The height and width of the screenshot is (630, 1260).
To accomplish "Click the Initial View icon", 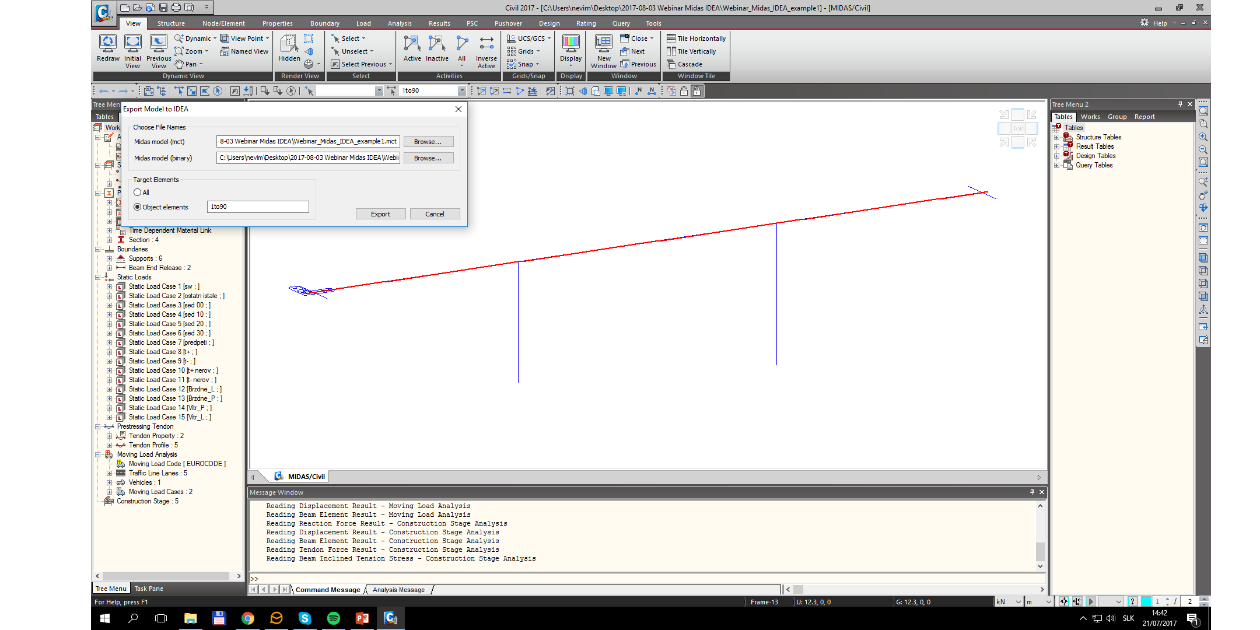I will click(133, 44).
